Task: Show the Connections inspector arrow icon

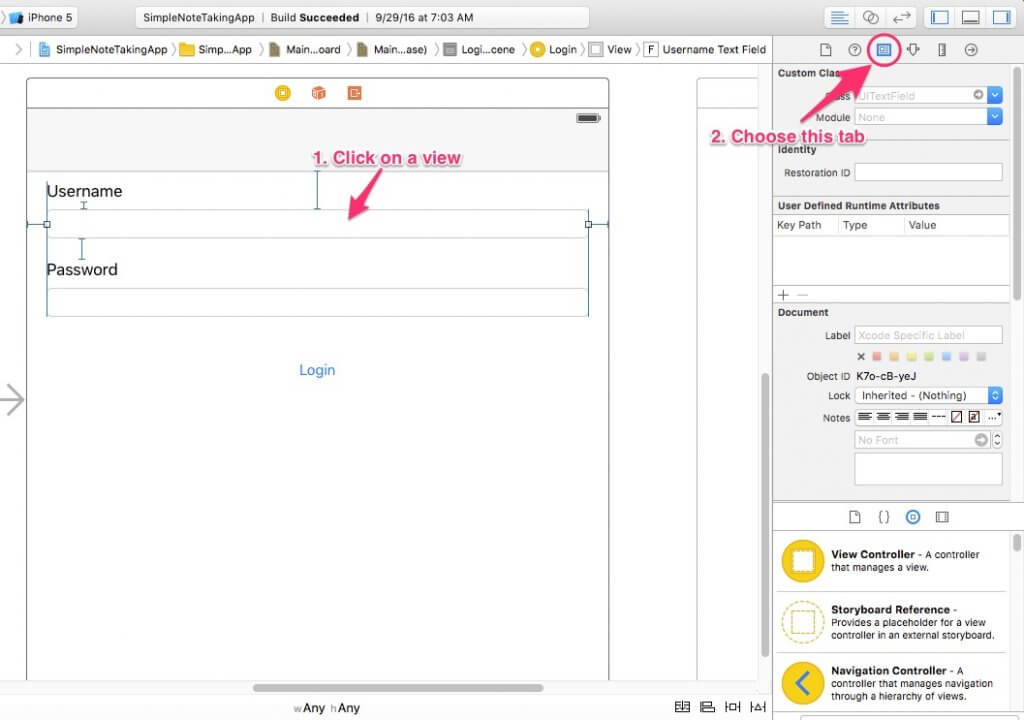Action: (971, 49)
